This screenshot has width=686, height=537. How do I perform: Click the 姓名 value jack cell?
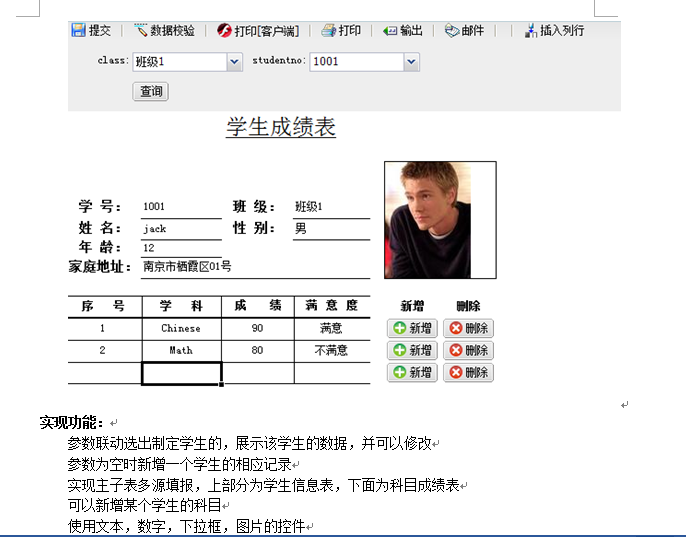[x=182, y=229]
